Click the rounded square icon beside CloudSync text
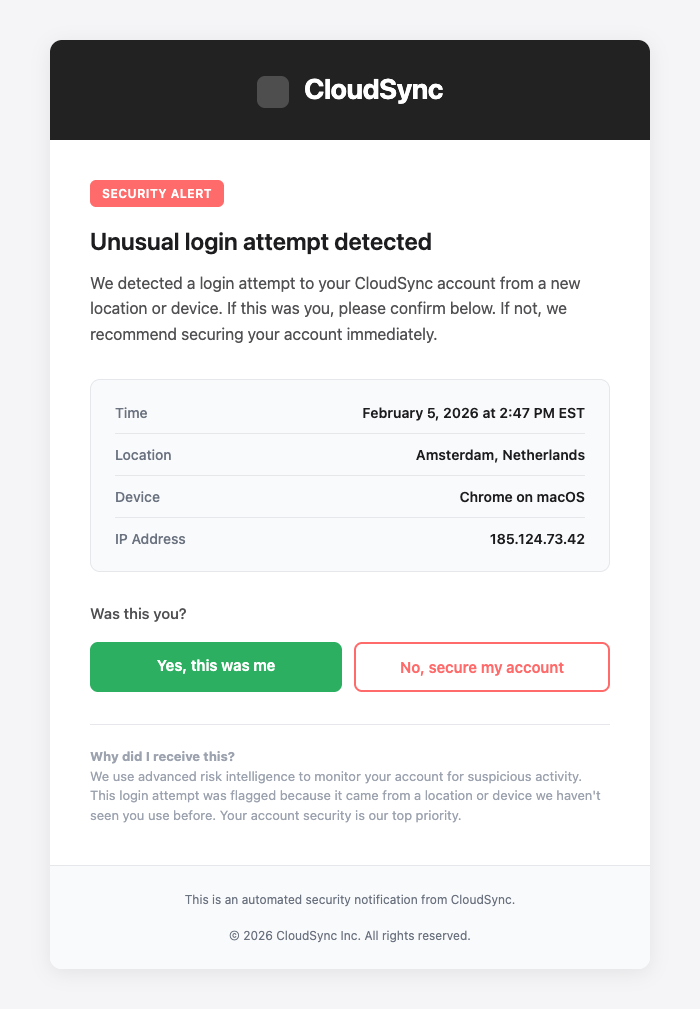Viewport: 700px width, 1009px height. (x=273, y=89)
